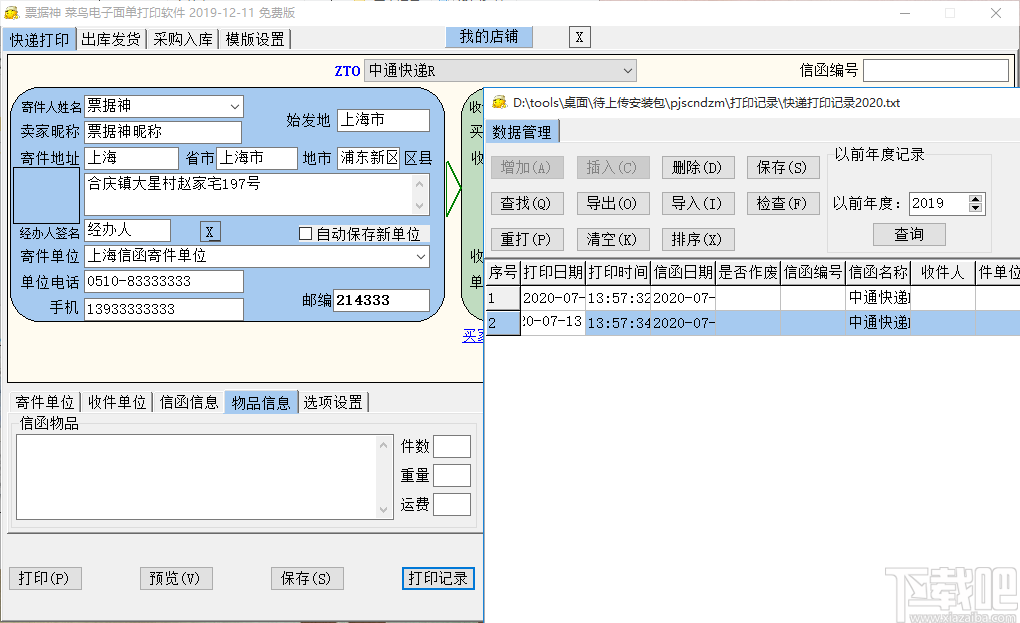
Task: Click the 卖家昵称 input field
Action: [163, 132]
